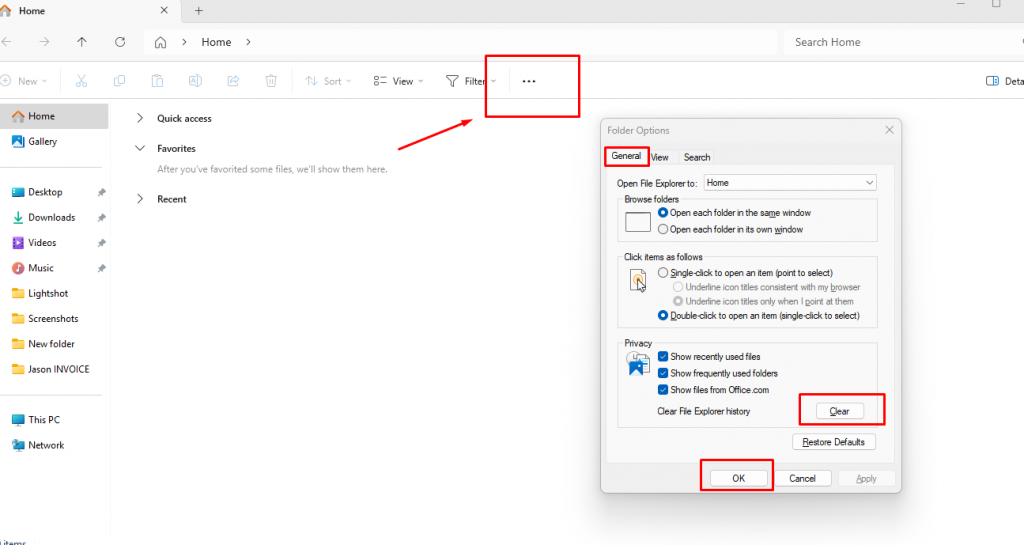Image resolution: width=1024 pixels, height=545 pixels.
Task: Collapse the Favorites section
Action: (140, 148)
